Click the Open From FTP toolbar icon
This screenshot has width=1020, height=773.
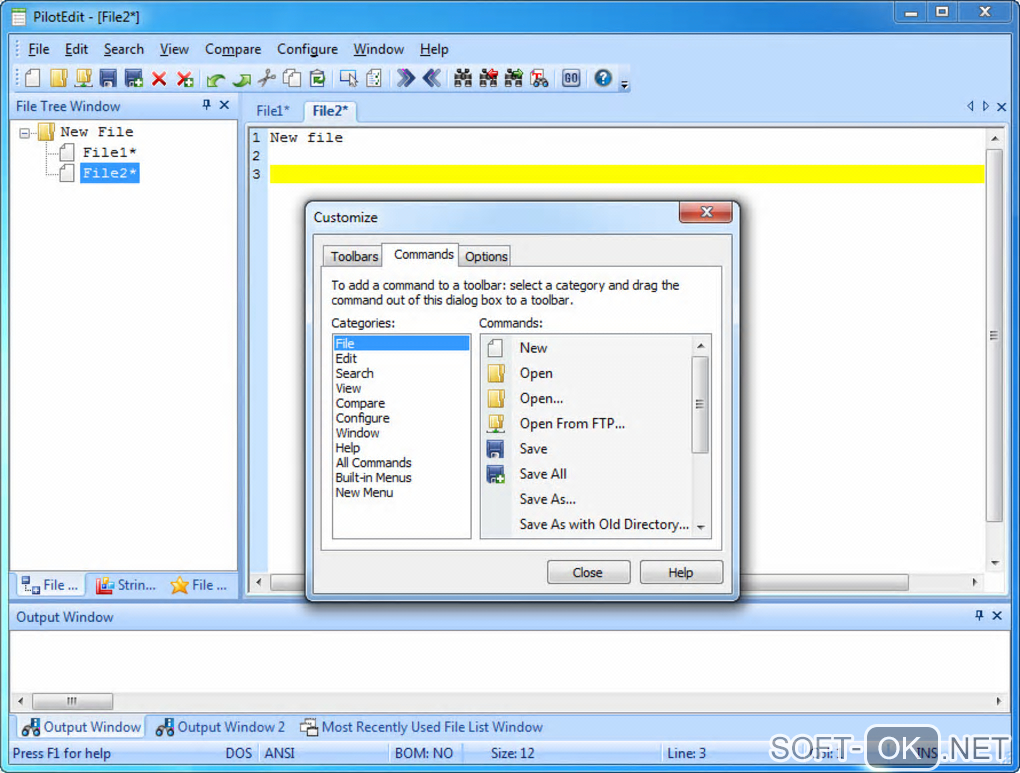(83, 79)
